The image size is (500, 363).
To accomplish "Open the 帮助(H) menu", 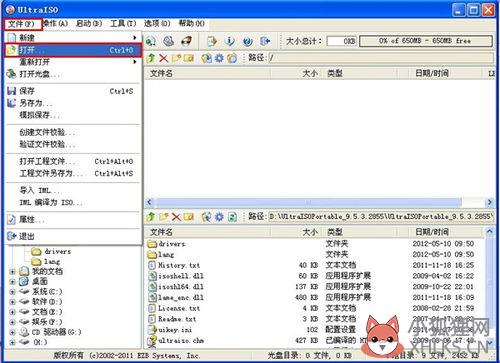I will [x=191, y=23].
